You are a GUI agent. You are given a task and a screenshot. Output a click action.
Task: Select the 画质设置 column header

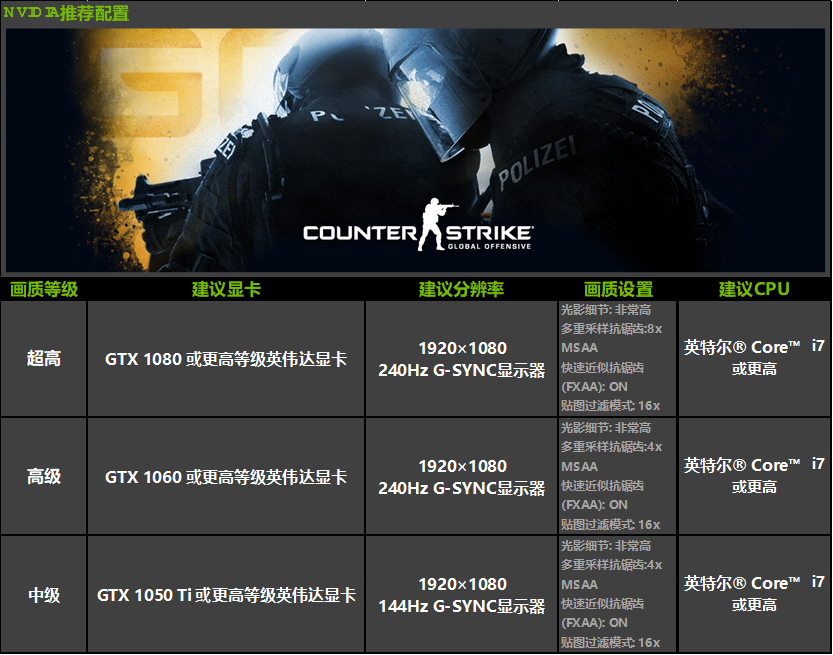click(x=618, y=289)
